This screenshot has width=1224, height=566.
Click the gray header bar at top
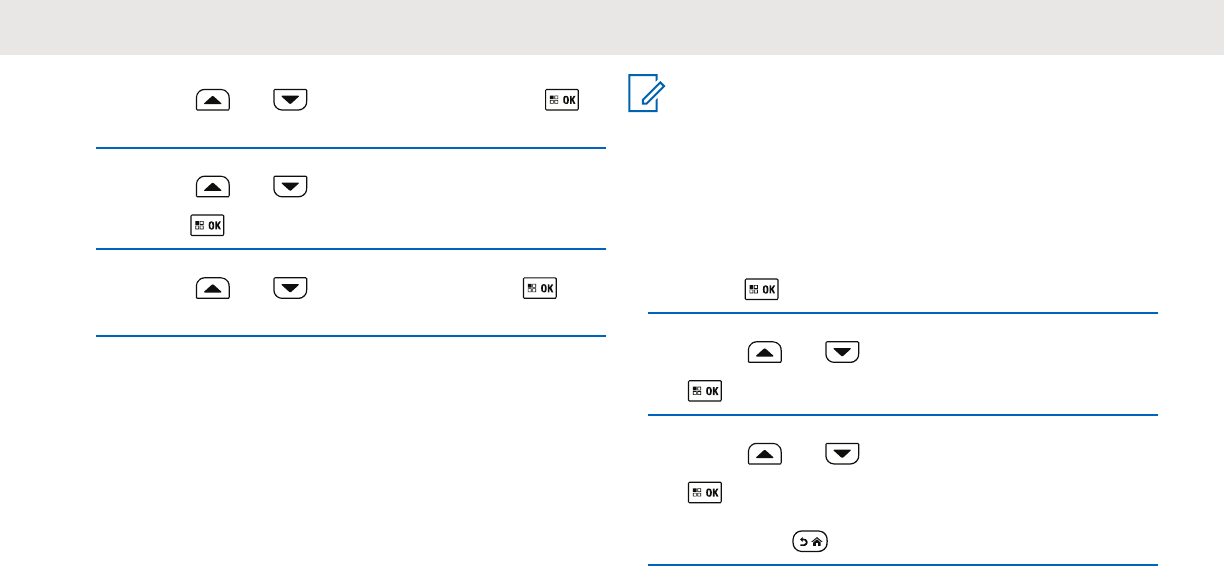(612, 27)
